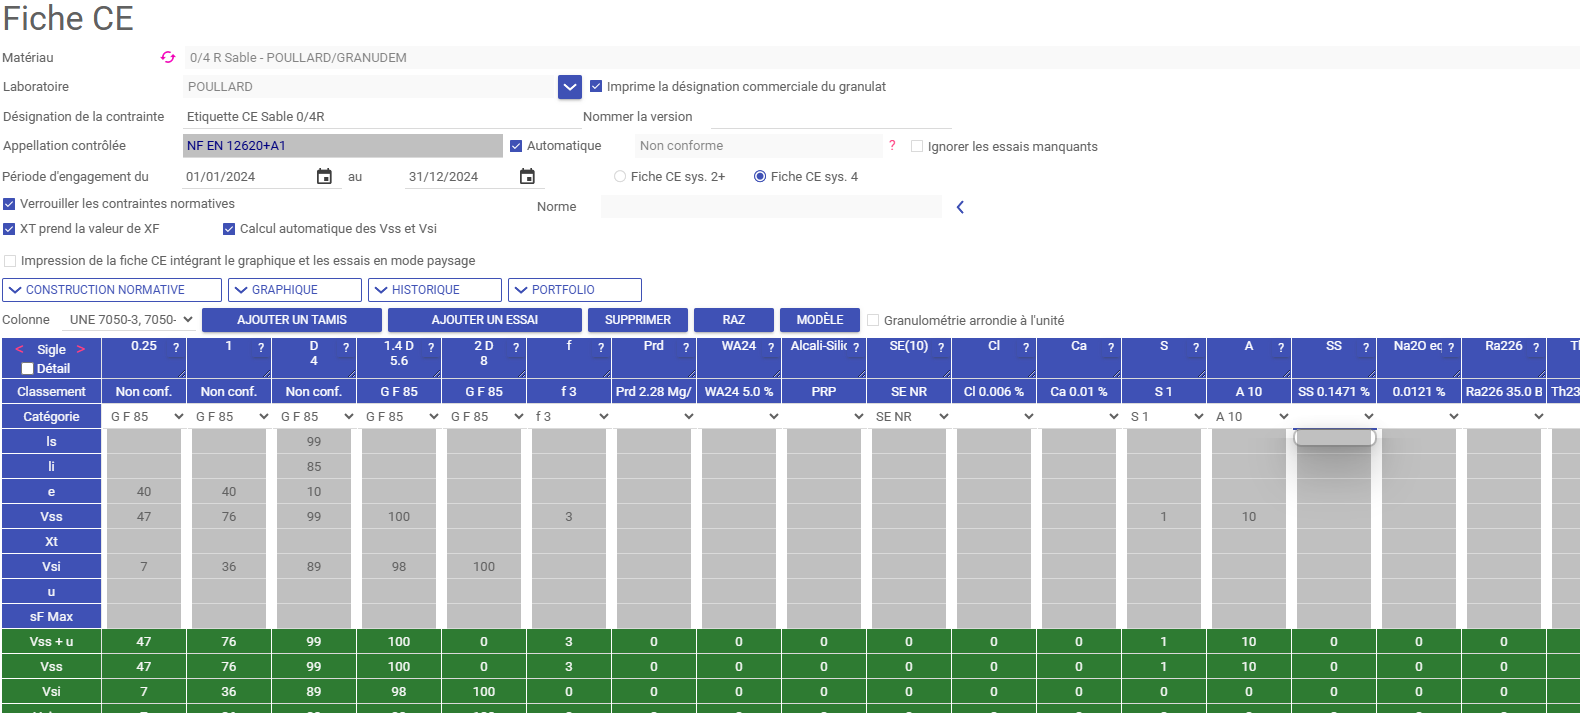Open the start date calendar picker
The width and height of the screenshot is (1580, 713).
(x=324, y=177)
